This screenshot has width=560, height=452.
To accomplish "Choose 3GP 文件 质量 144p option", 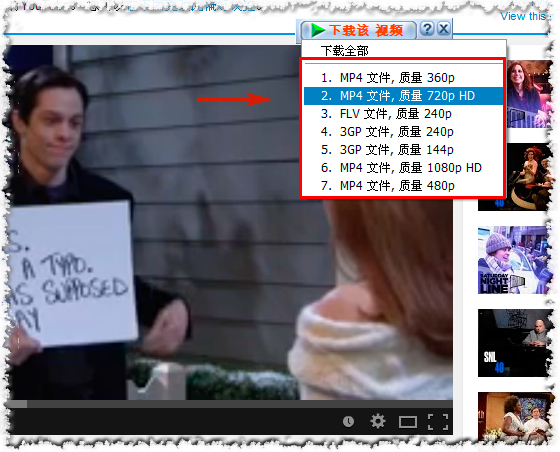I will (403, 150).
